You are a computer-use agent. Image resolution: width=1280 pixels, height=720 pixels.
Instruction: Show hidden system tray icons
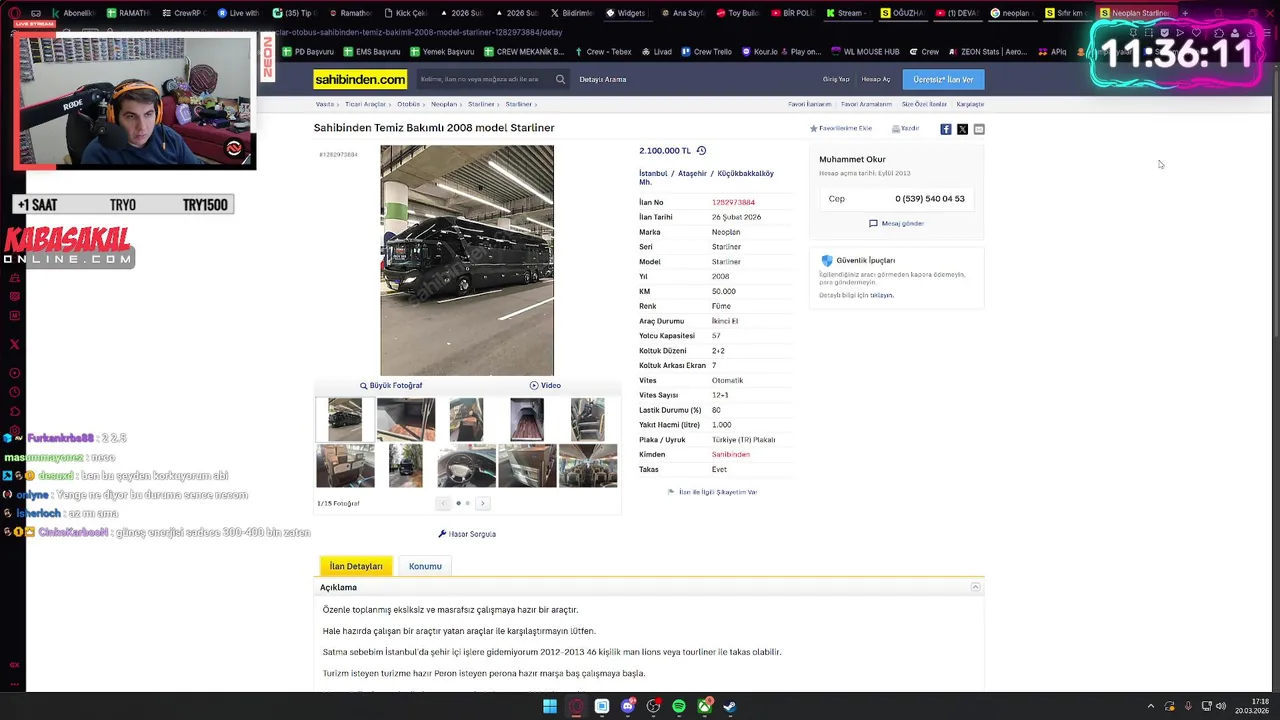1150,706
